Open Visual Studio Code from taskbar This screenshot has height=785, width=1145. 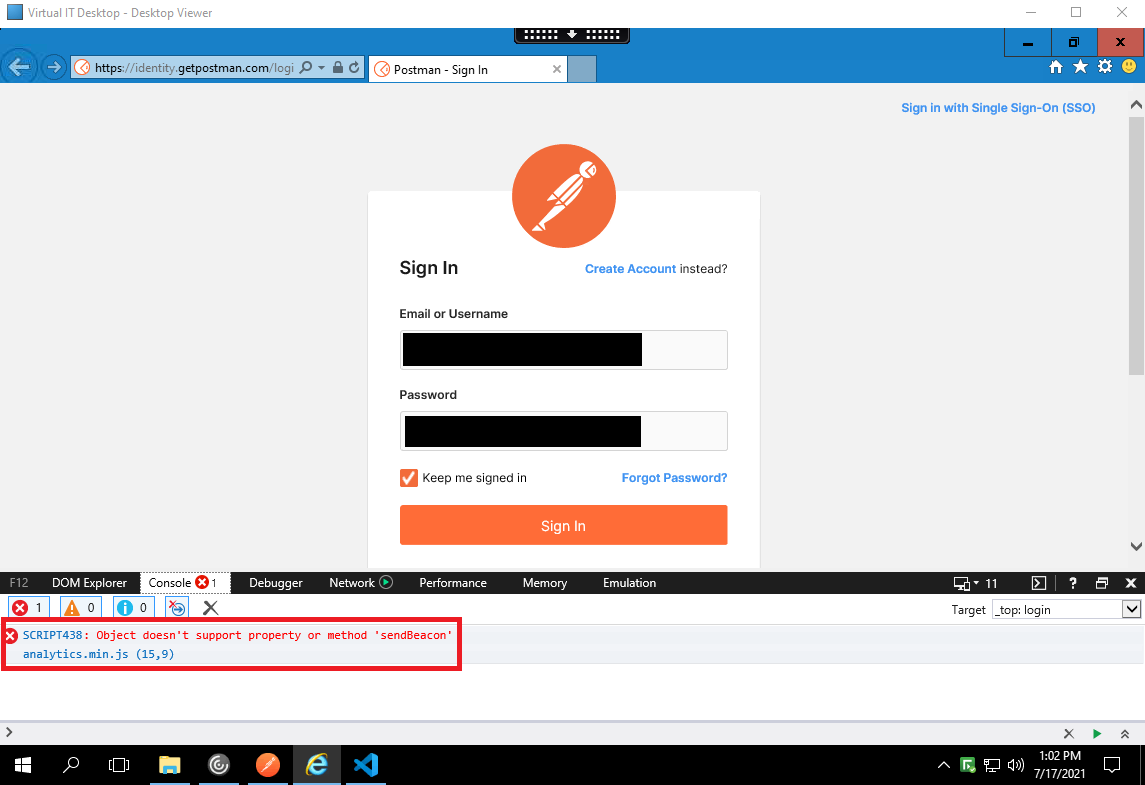point(366,765)
